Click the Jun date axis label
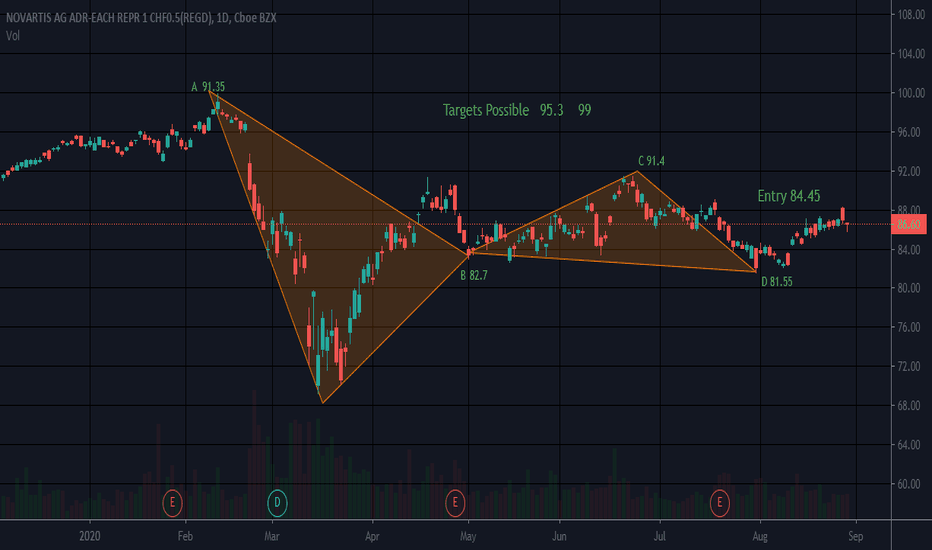 coord(559,536)
